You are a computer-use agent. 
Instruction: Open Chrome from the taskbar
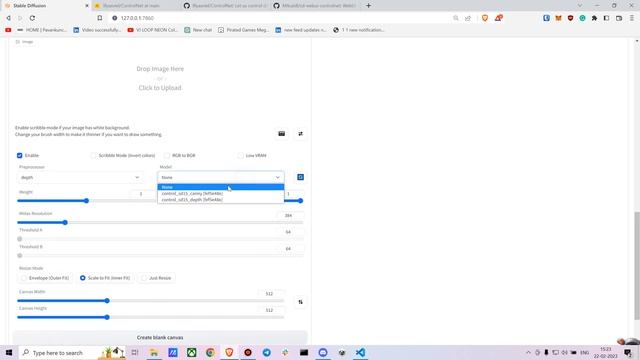coord(210,353)
